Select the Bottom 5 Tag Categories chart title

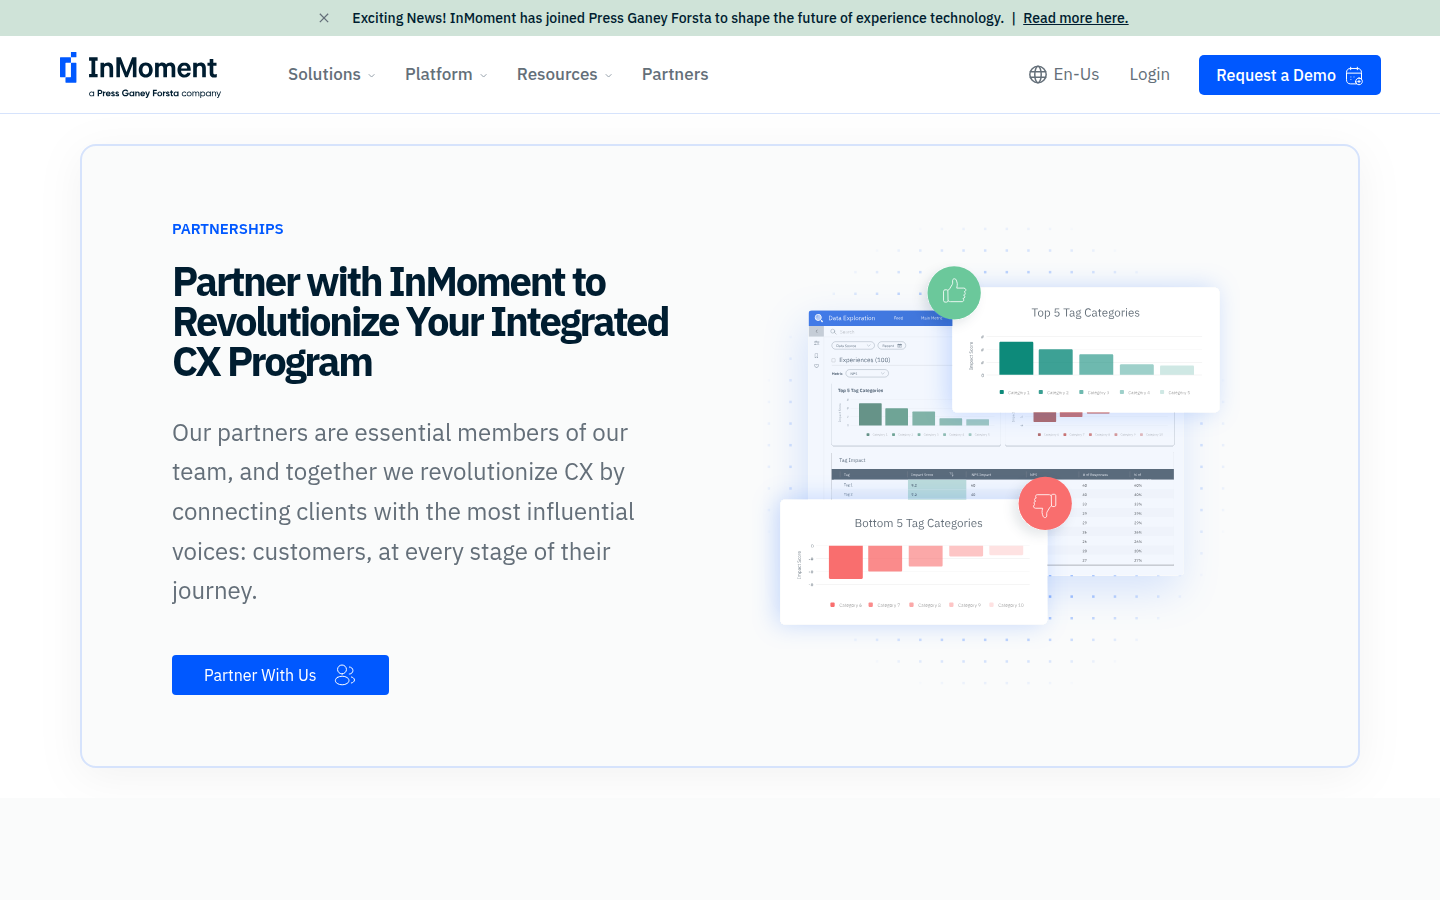point(918,523)
